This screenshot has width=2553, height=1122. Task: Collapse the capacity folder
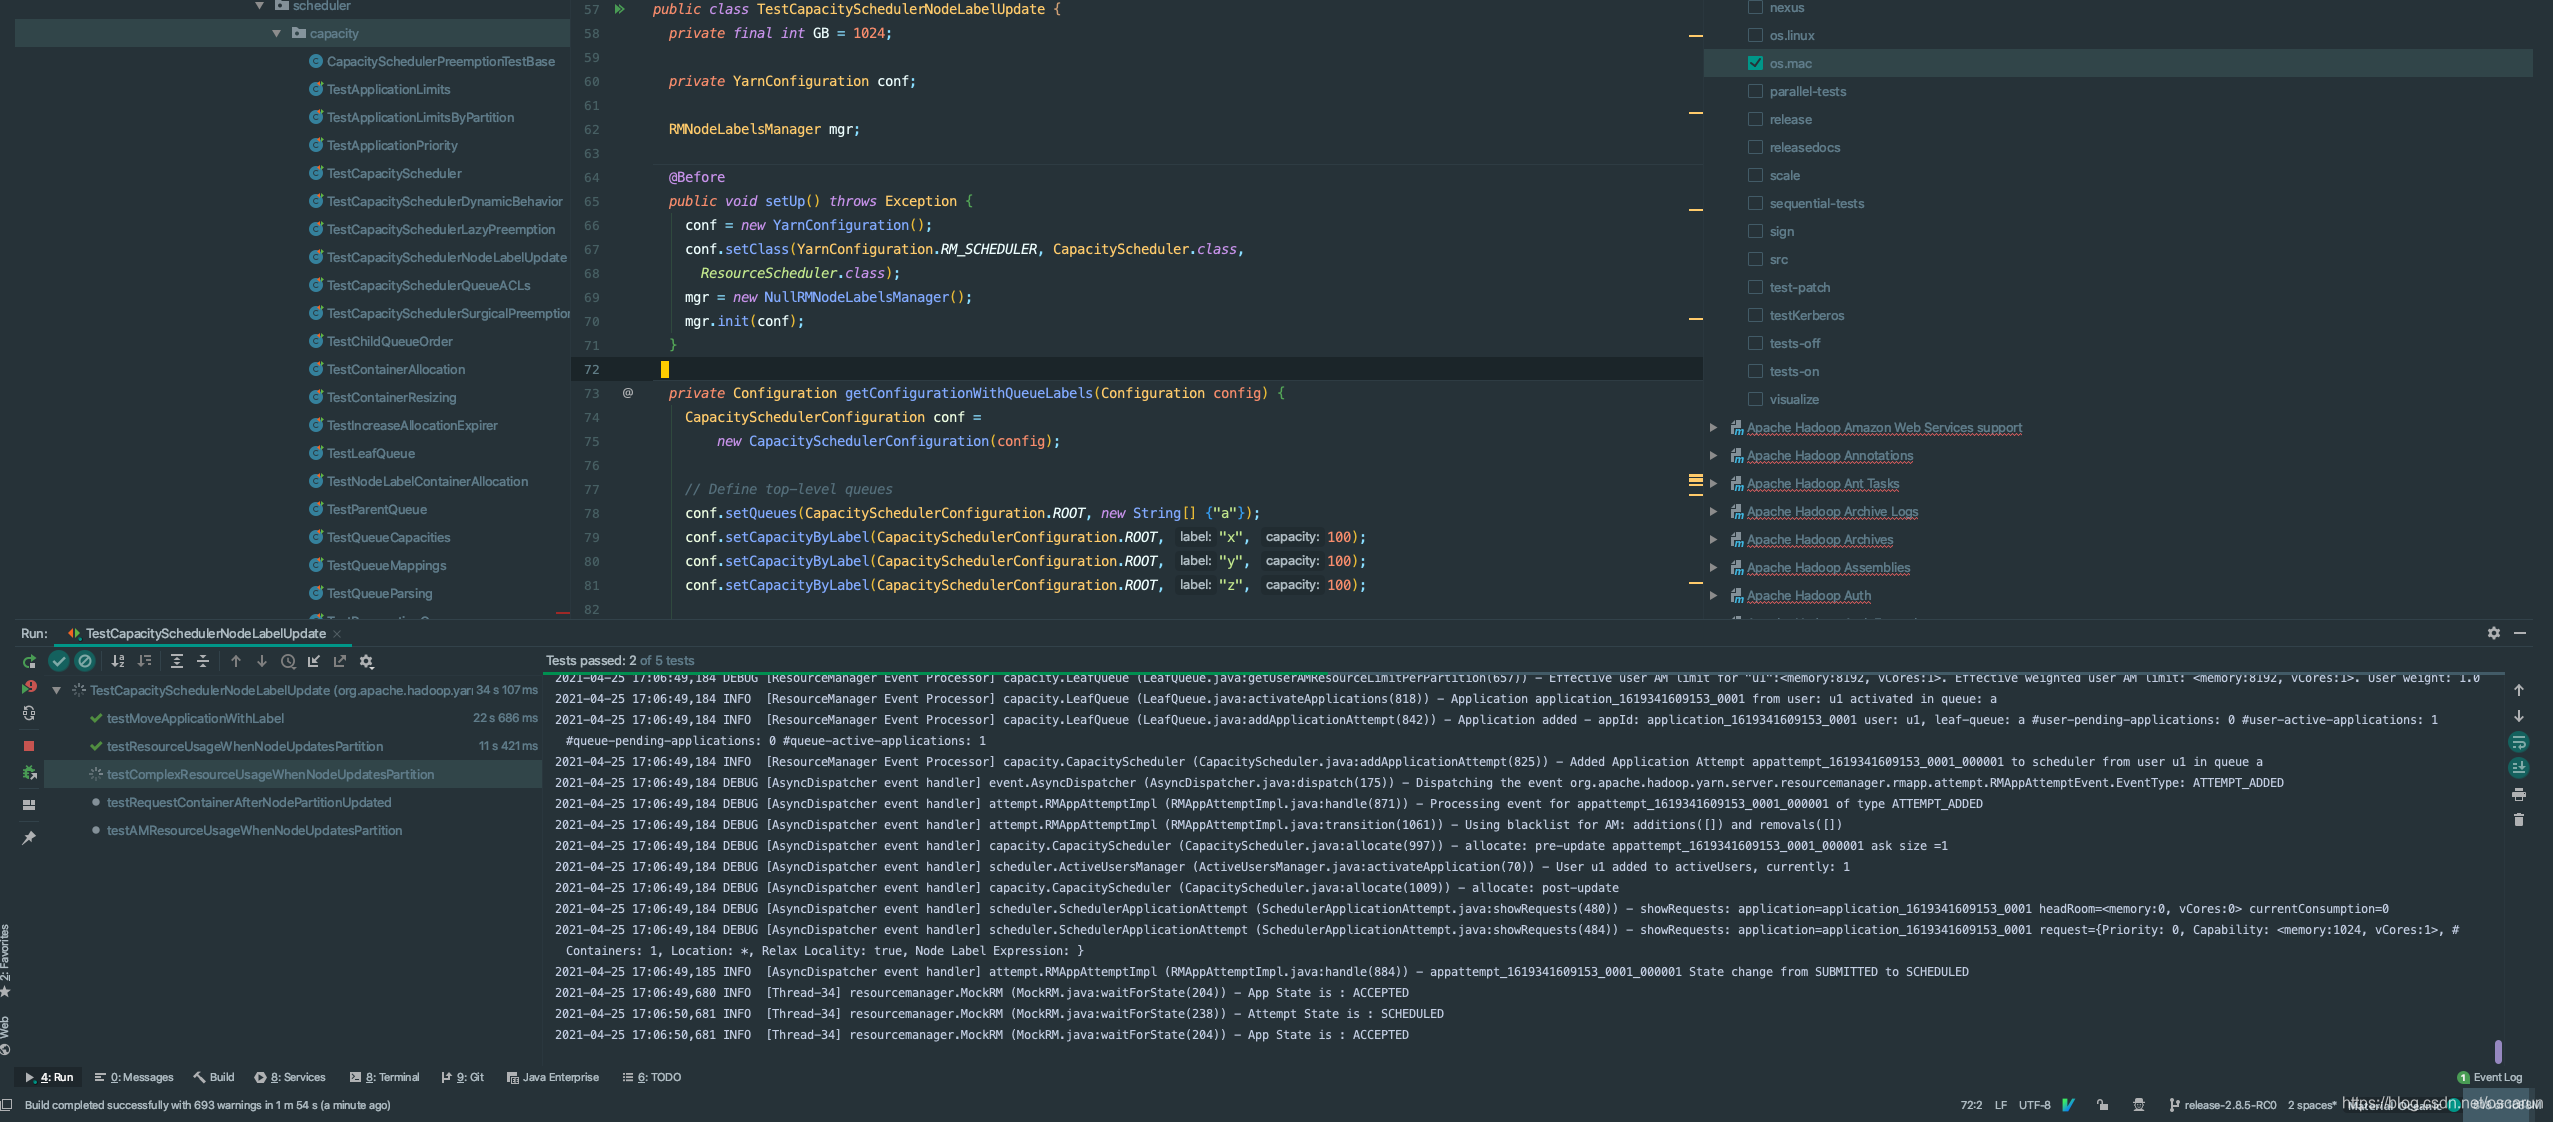coord(277,33)
